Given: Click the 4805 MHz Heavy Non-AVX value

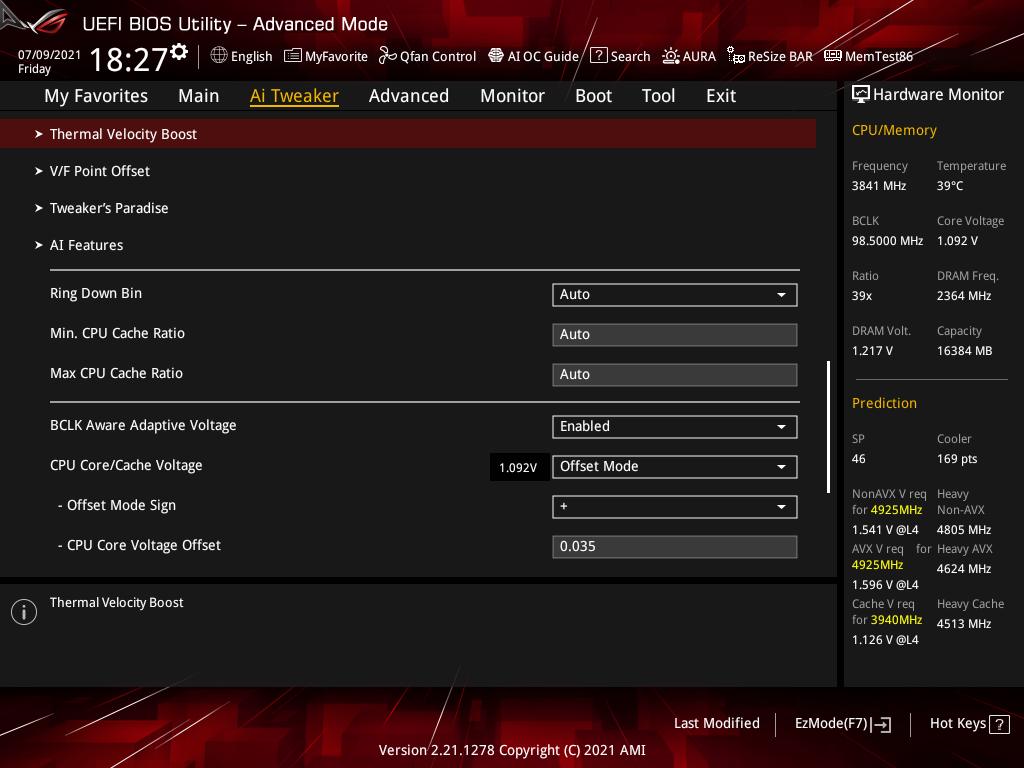Looking at the screenshot, I should point(964,530).
